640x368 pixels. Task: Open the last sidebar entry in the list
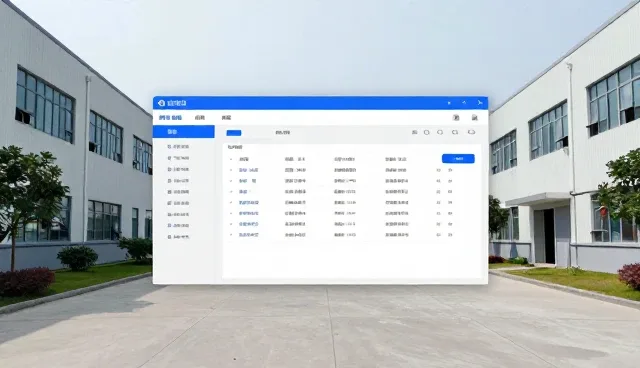point(178,237)
